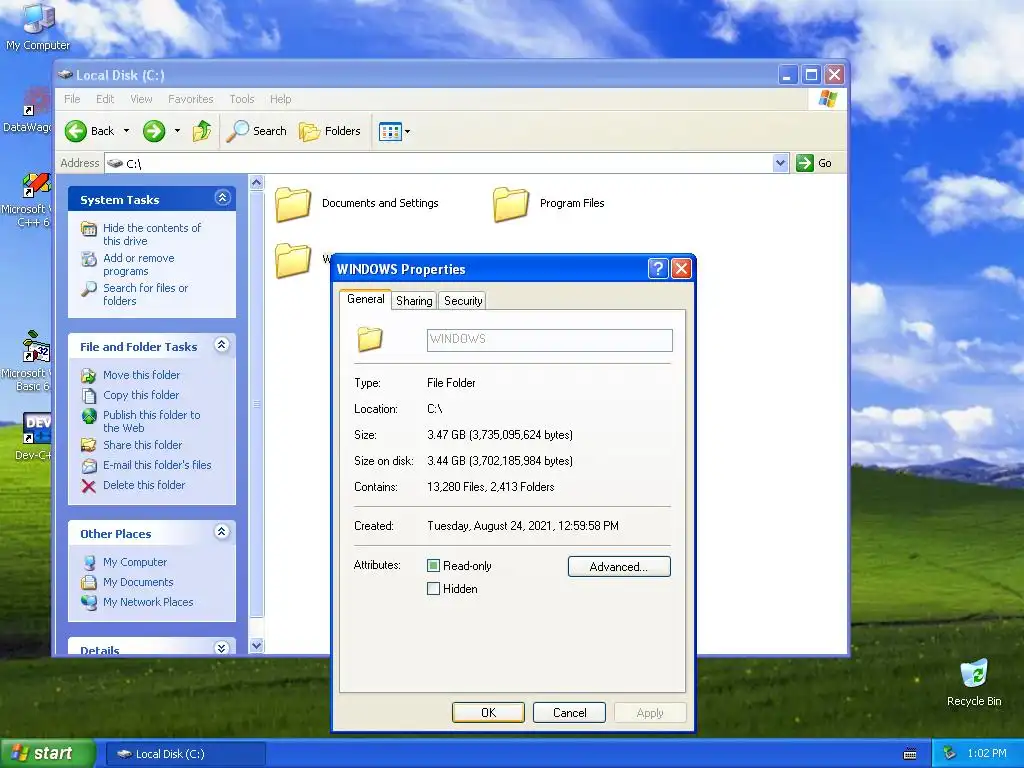This screenshot has height=768, width=1024.
Task: Click the Search for files or folders icon
Action: (89, 289)
